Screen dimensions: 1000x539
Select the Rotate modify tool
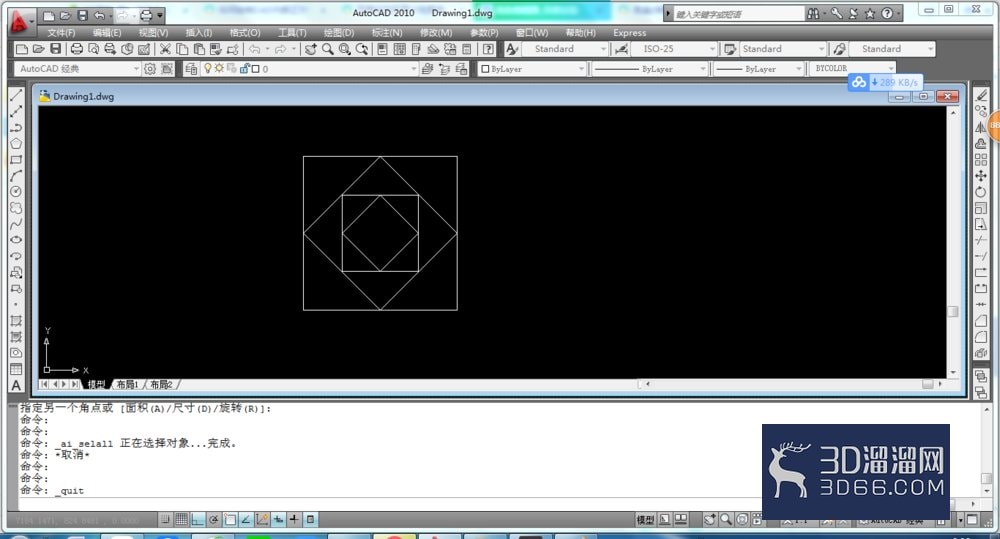pos(982,191)
